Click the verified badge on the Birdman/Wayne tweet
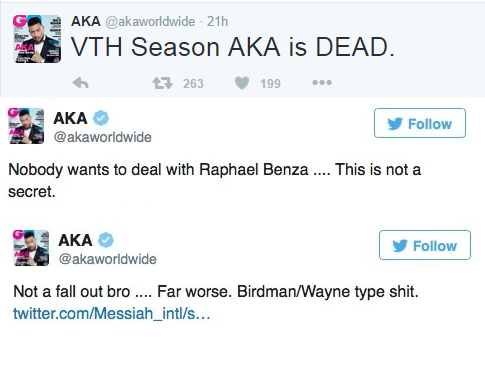 click(x=106, y=240)
